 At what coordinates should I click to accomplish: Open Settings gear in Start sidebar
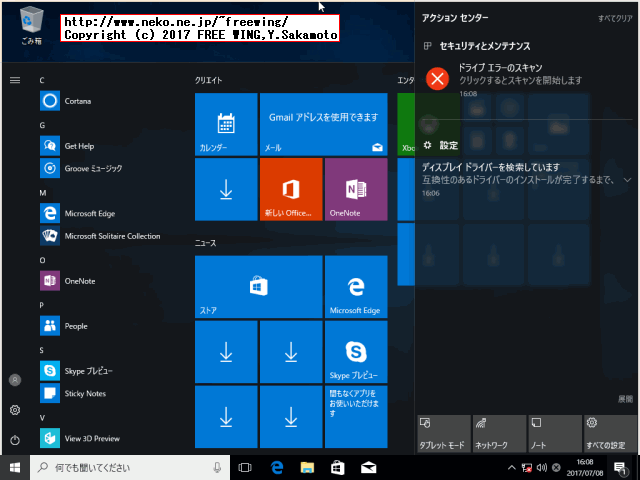tap(15, 410)
